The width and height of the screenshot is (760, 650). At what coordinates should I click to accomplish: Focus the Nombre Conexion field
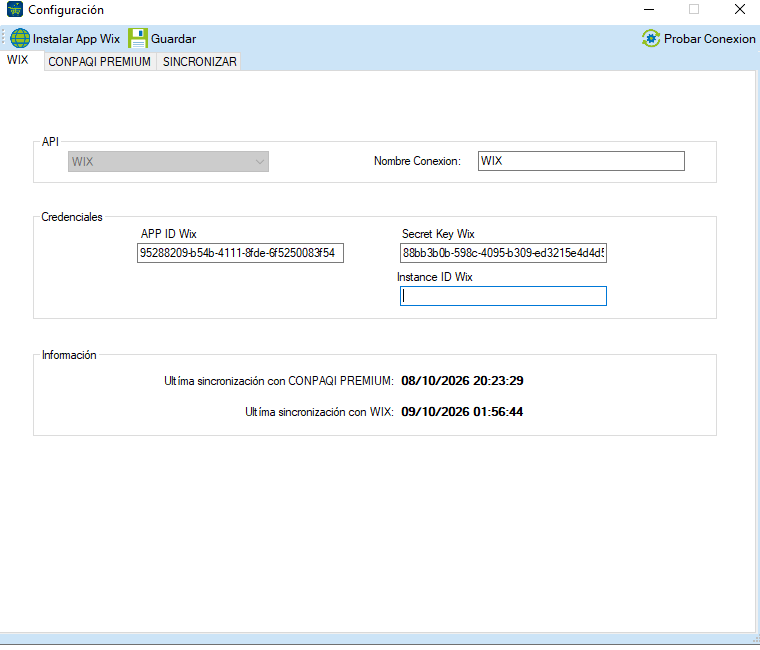tap(581, 161)
